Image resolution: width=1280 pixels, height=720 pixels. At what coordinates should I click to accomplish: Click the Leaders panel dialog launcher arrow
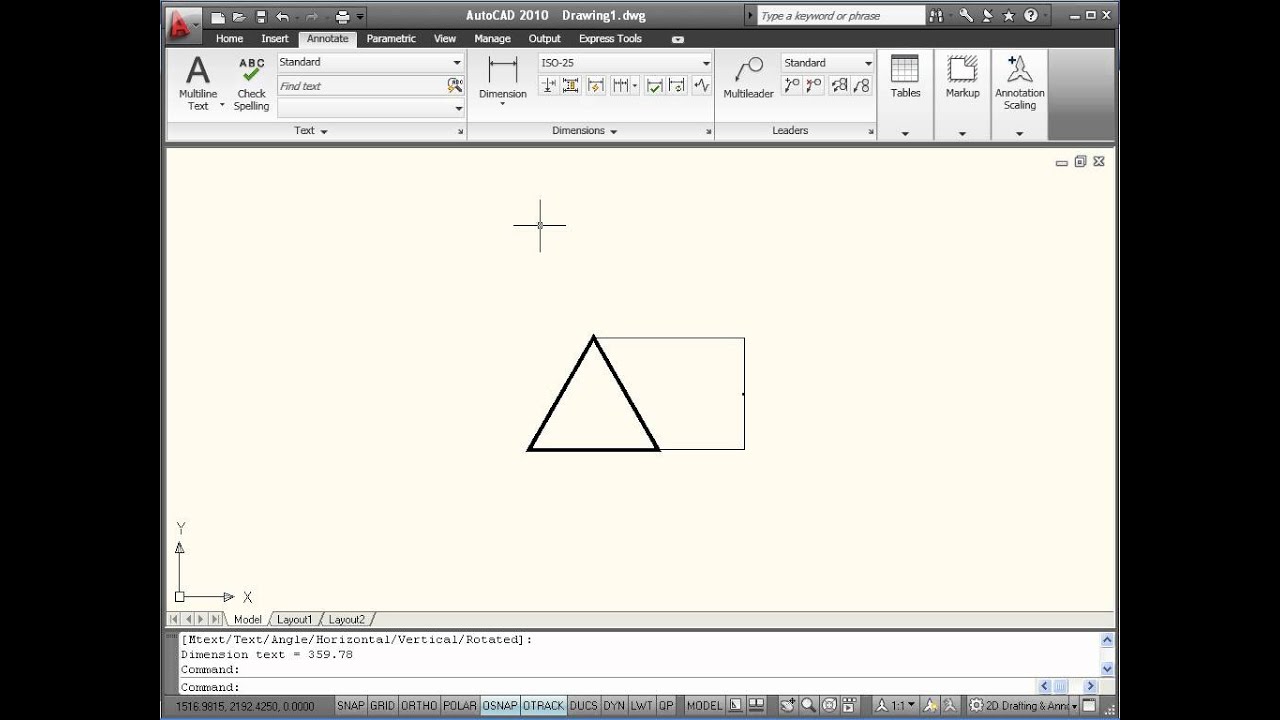(871, 132)
